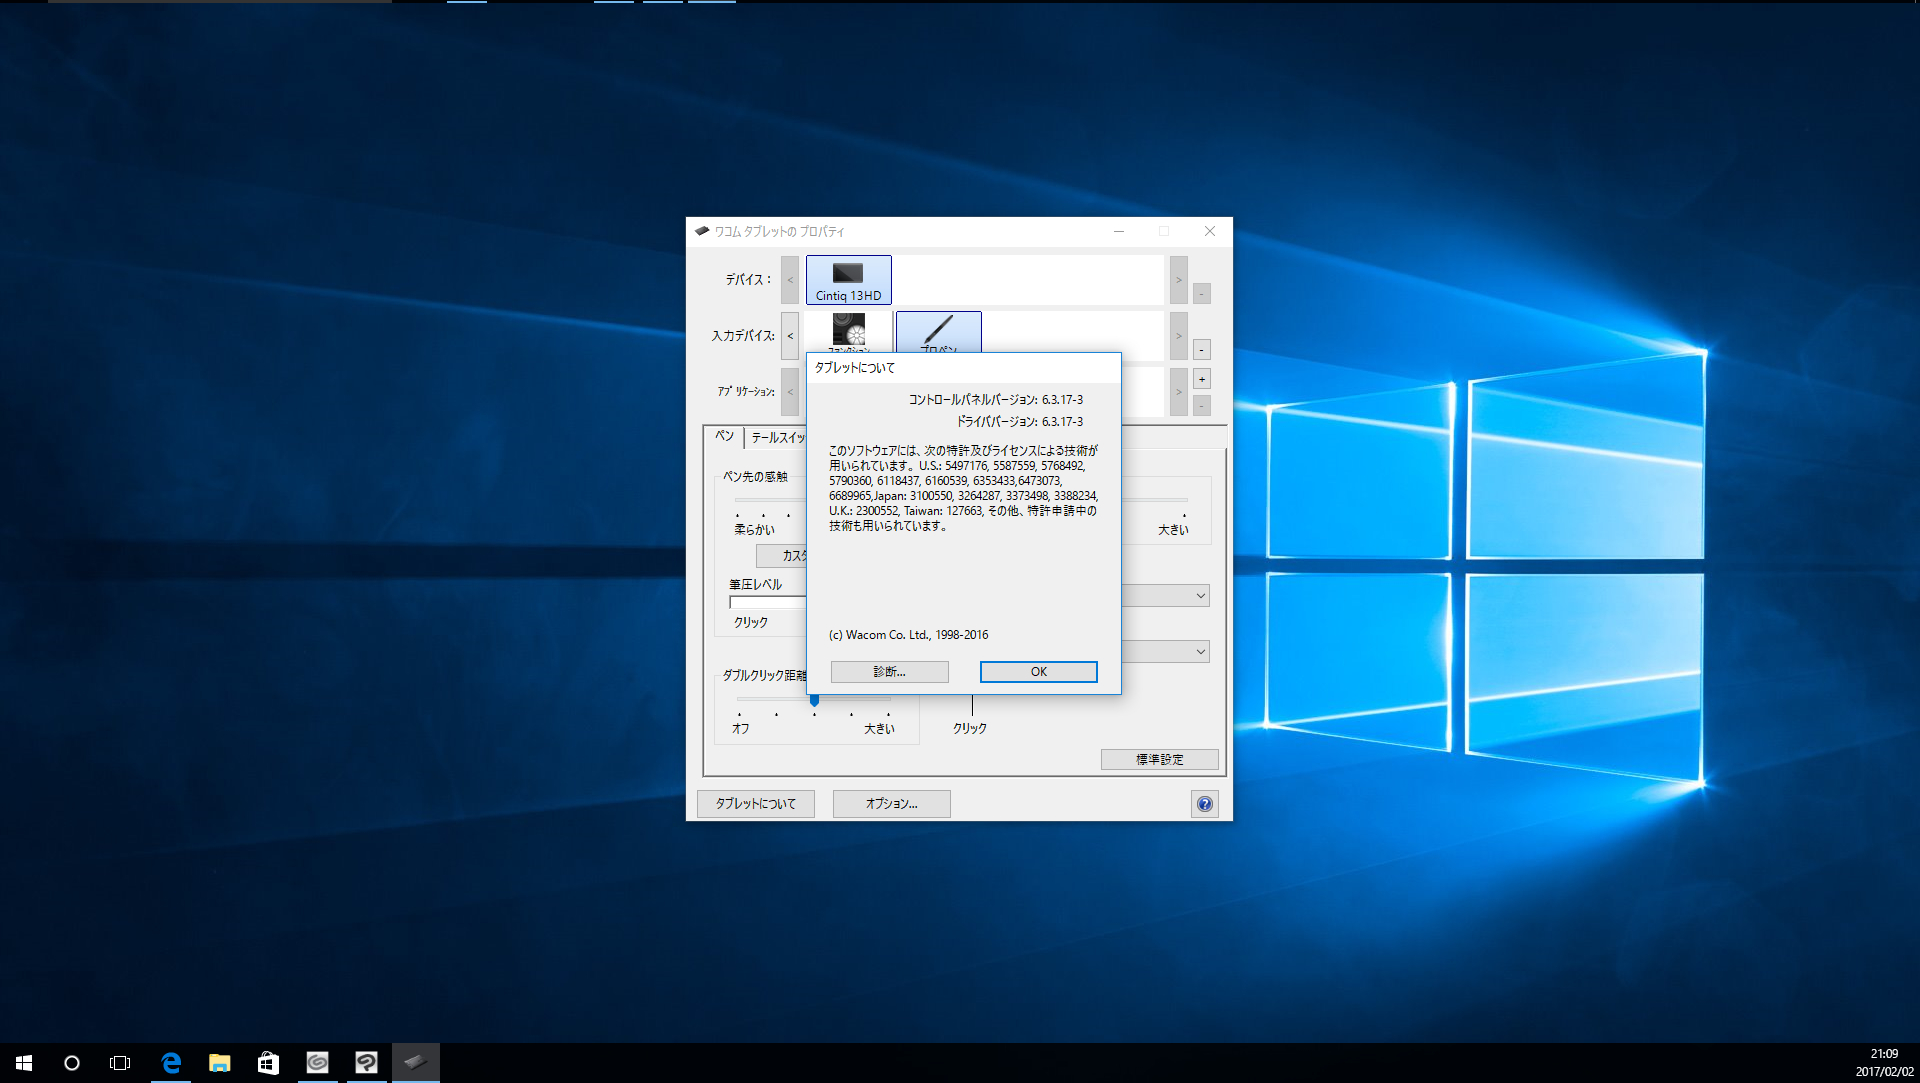Screen dimensions: 1920x1083
Task: Click the Wacom tablet taskbar icon
Action: click(415, 1063)
